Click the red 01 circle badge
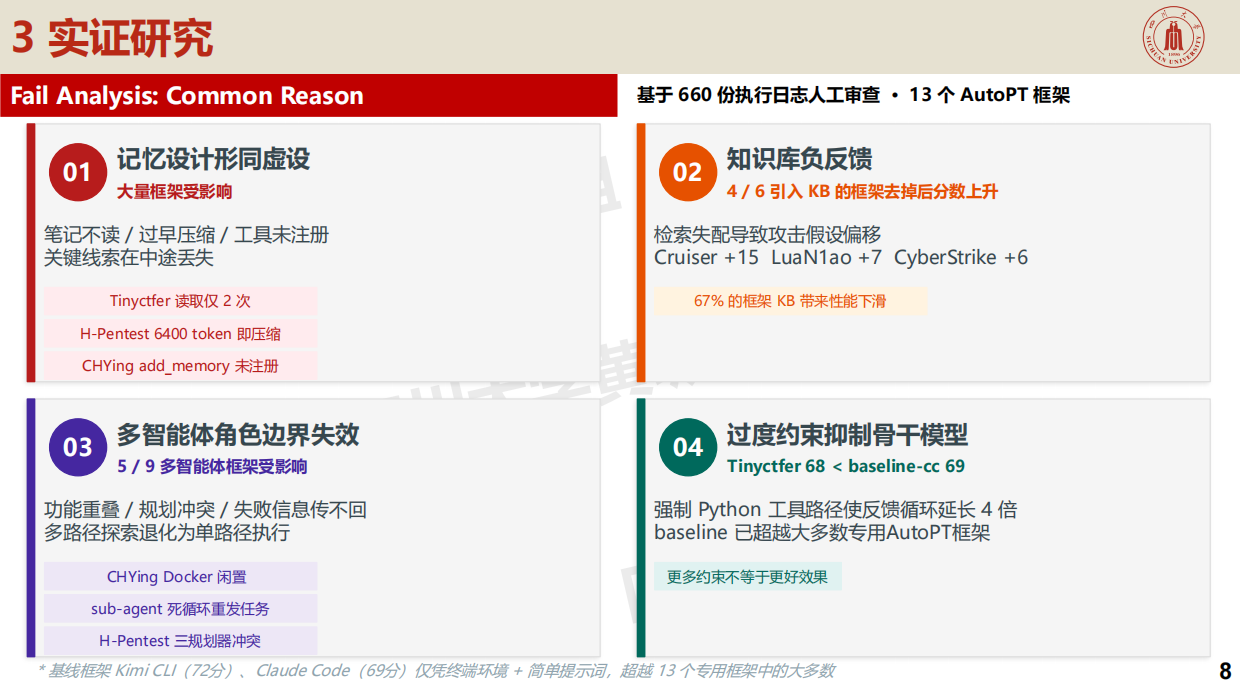 tap(77, 172)
